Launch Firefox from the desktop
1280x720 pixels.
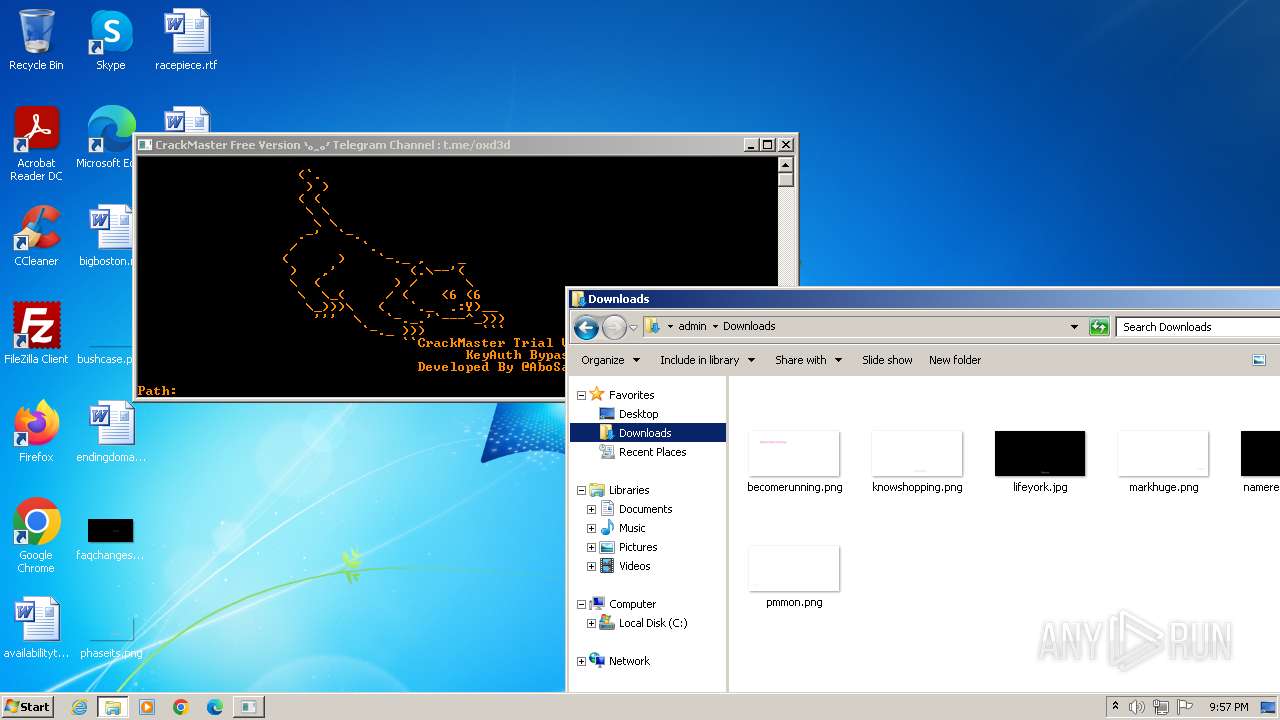(36, 432)
